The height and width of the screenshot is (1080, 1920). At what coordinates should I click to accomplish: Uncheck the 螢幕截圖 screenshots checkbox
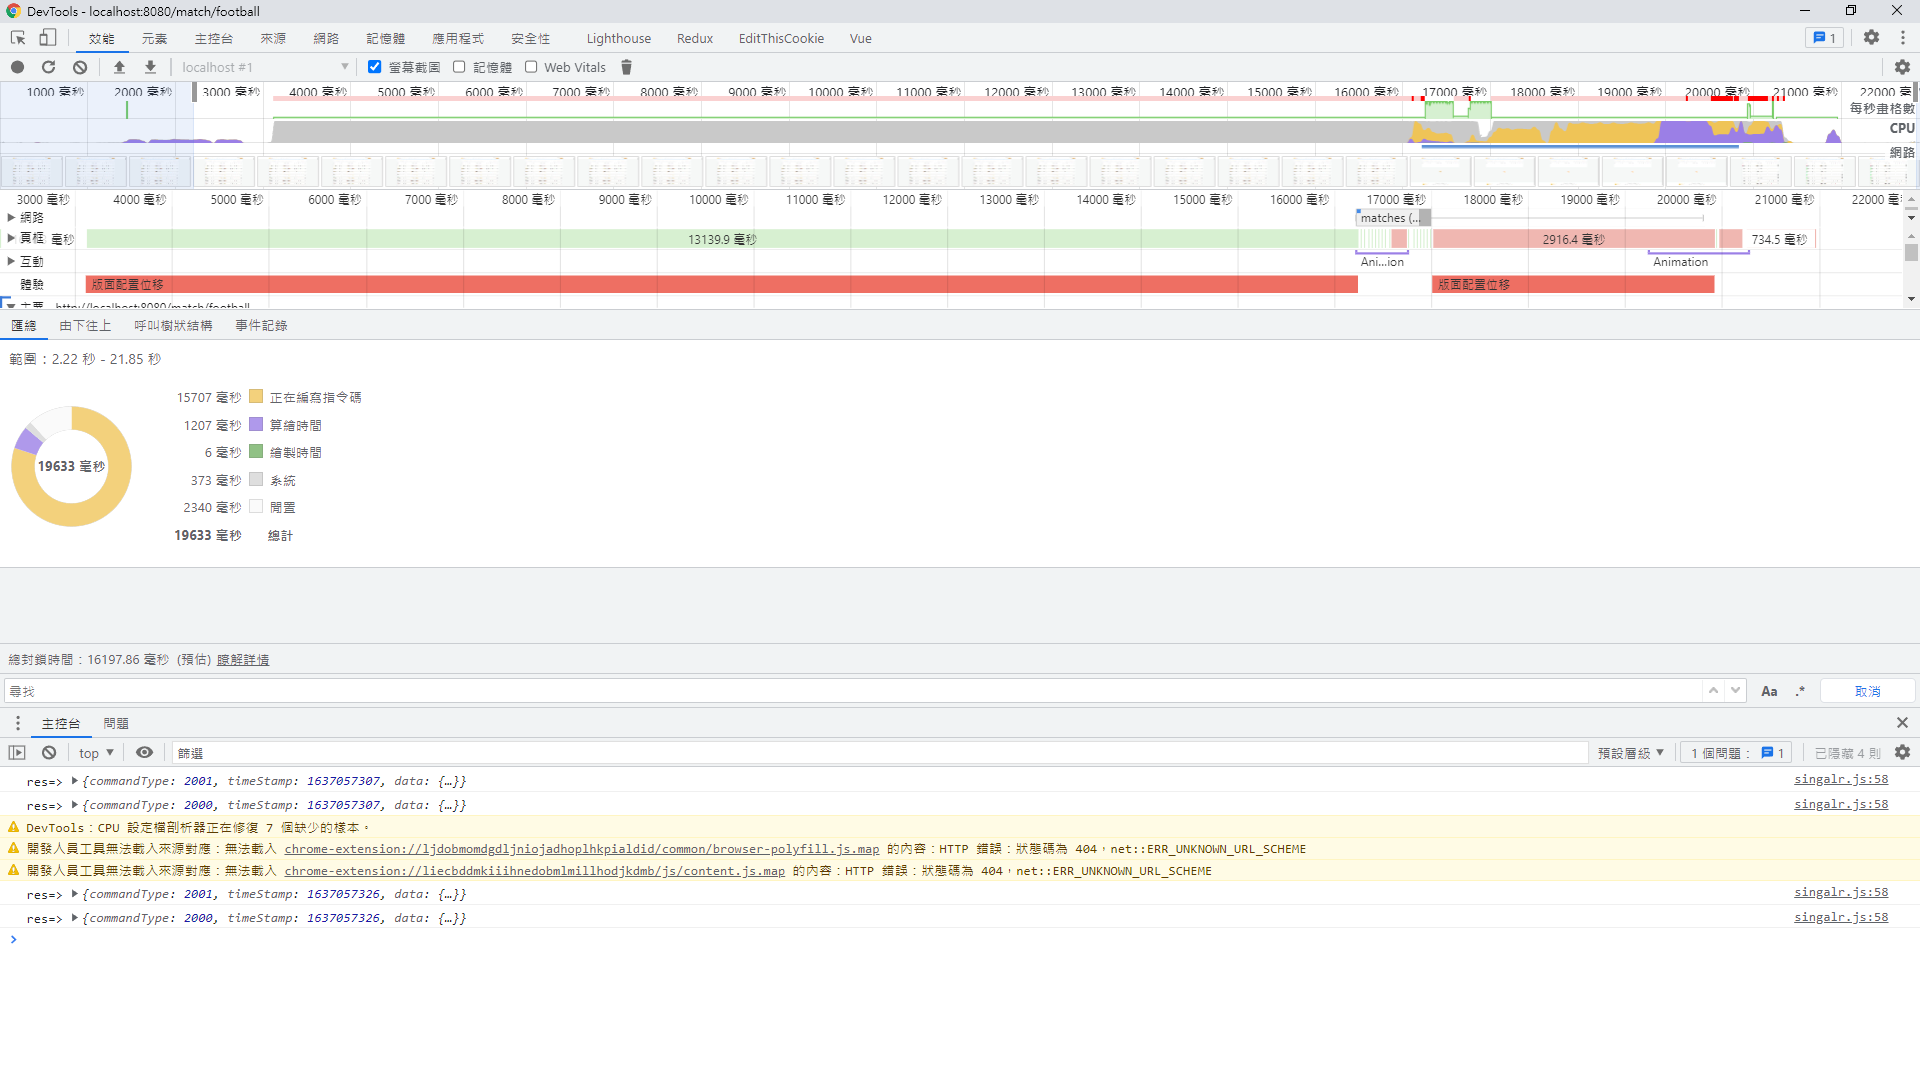[375, 67]
